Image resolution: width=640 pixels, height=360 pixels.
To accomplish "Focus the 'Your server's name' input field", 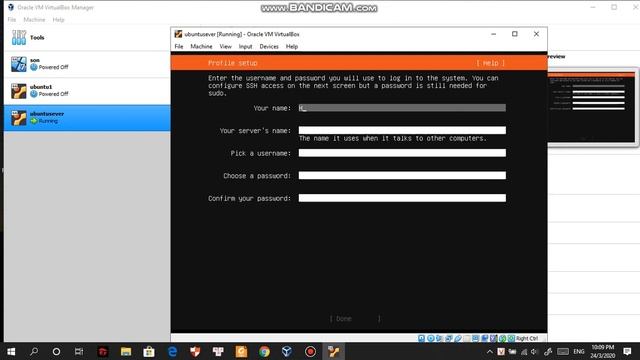I will 402,130.
